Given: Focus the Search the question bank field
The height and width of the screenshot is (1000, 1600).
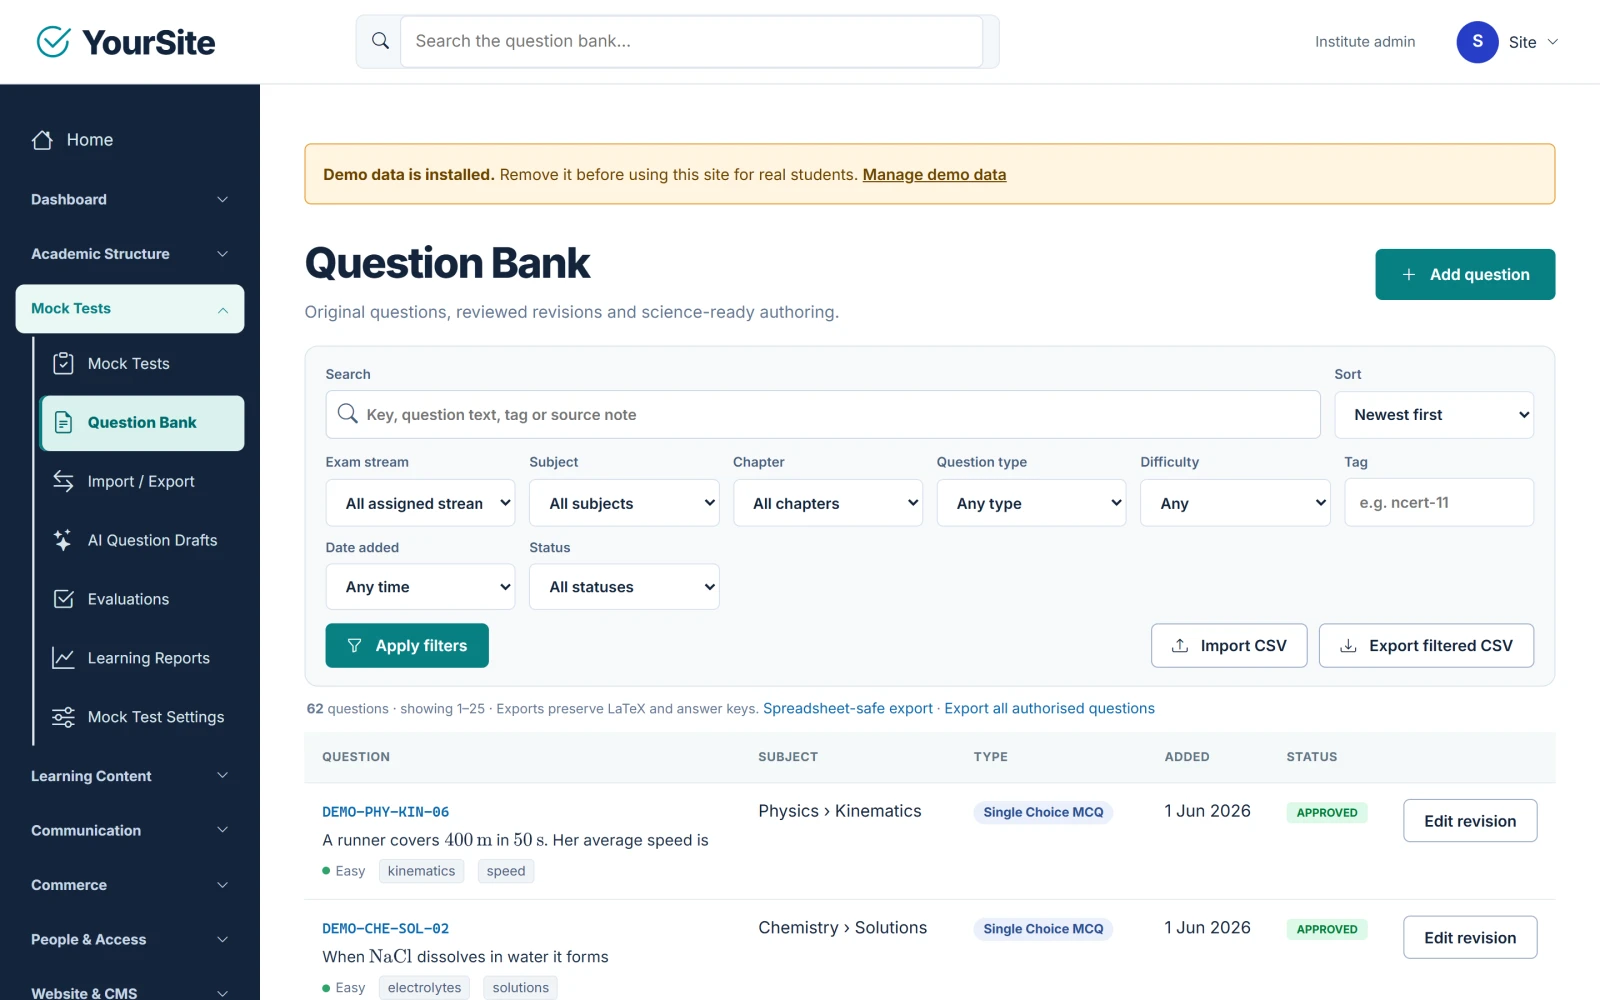Looking at the screenshot, I should [691, 41].
